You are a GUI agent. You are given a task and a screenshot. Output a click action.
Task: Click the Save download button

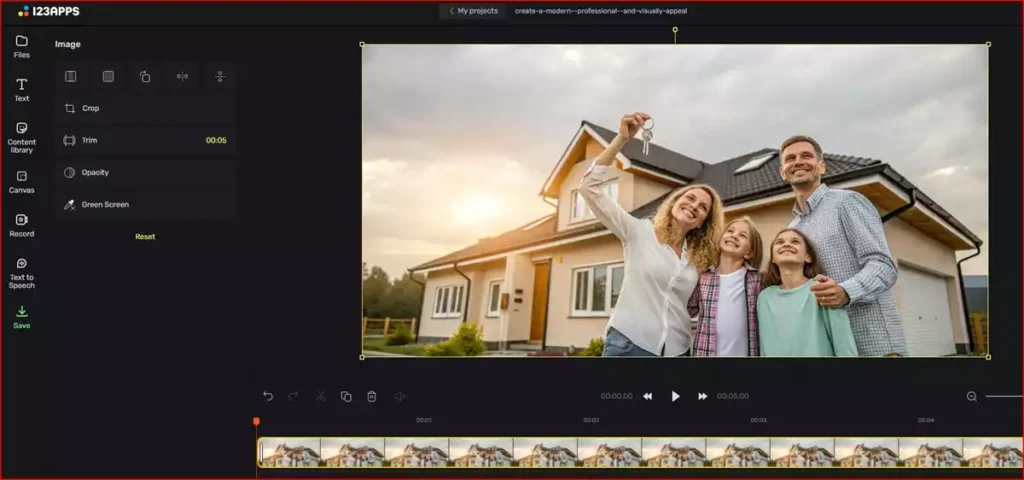(x=22, y=317)
